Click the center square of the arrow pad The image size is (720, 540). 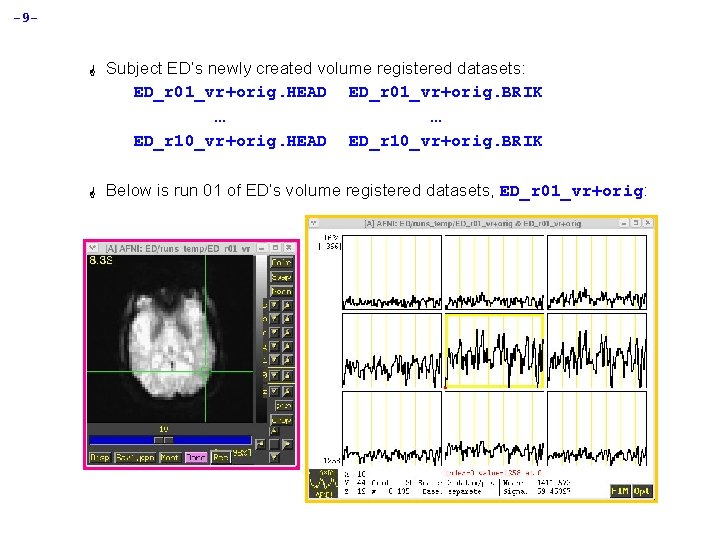(274, 444)
